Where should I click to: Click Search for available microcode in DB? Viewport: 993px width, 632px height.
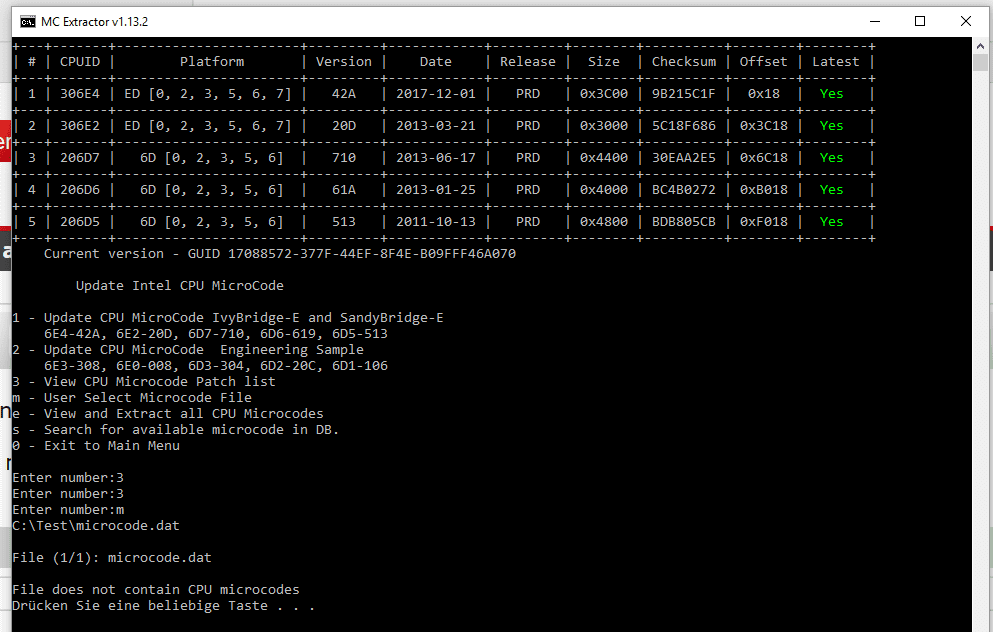coord(175,429)
